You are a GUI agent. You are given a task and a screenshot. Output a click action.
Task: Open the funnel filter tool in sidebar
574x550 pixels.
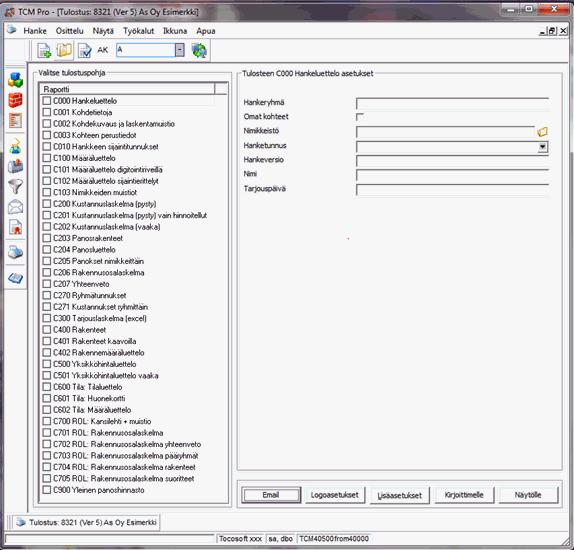coord(15,186)
